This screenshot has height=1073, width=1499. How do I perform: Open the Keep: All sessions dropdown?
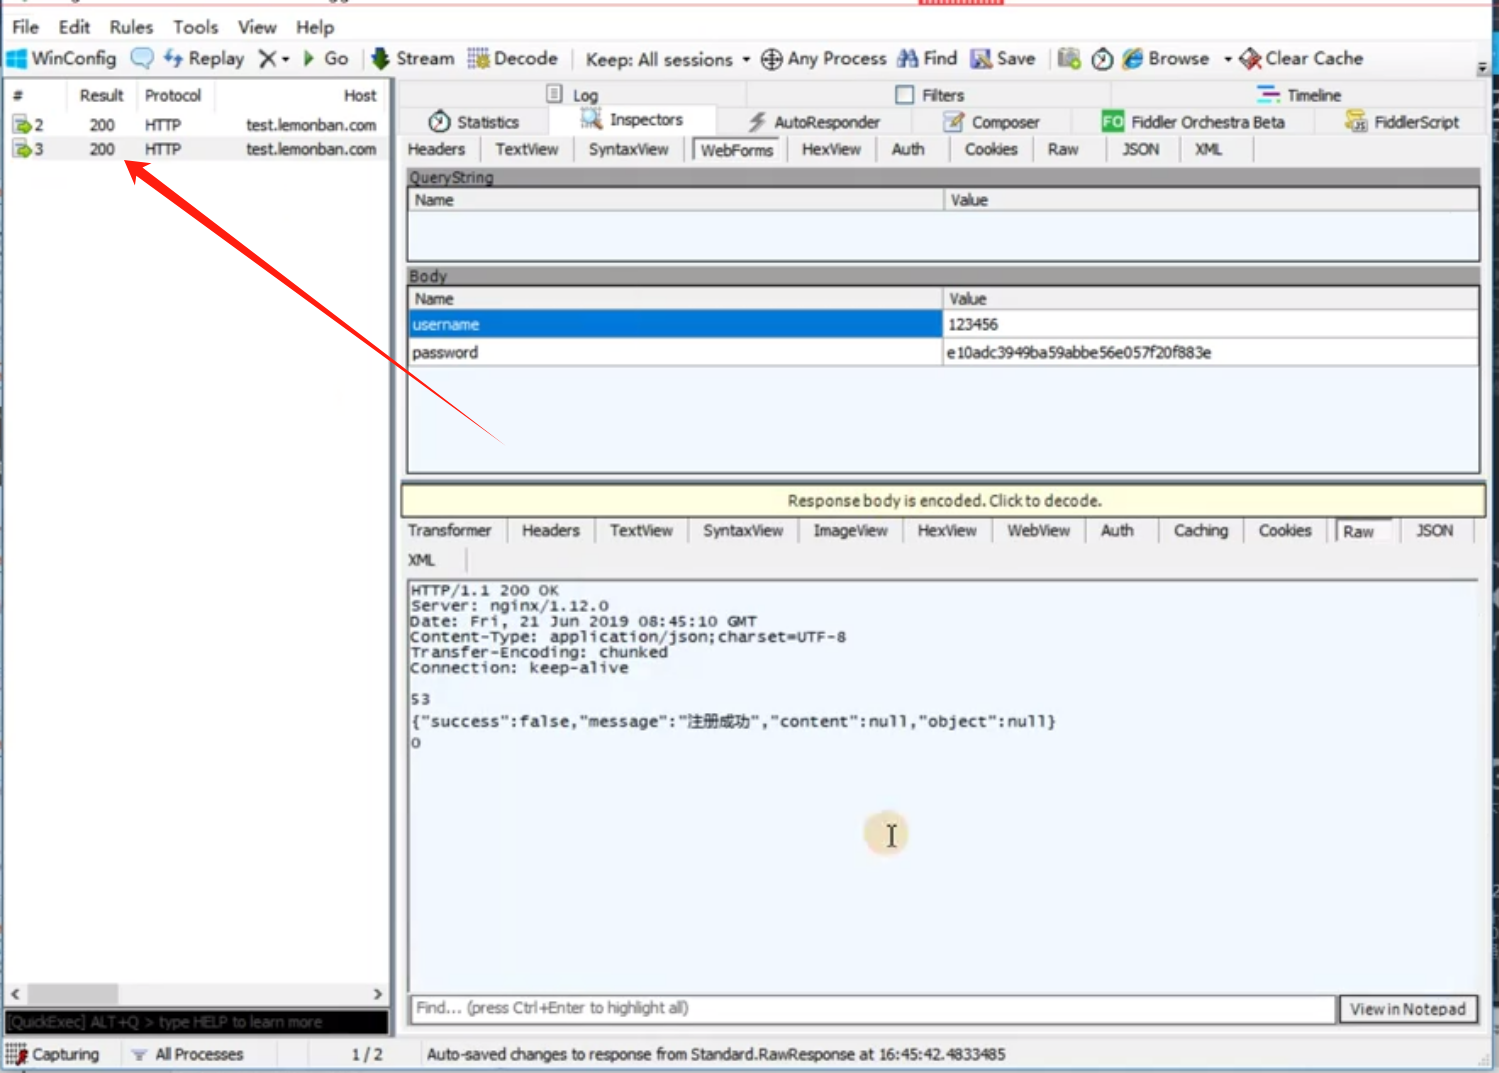(668, 60)
